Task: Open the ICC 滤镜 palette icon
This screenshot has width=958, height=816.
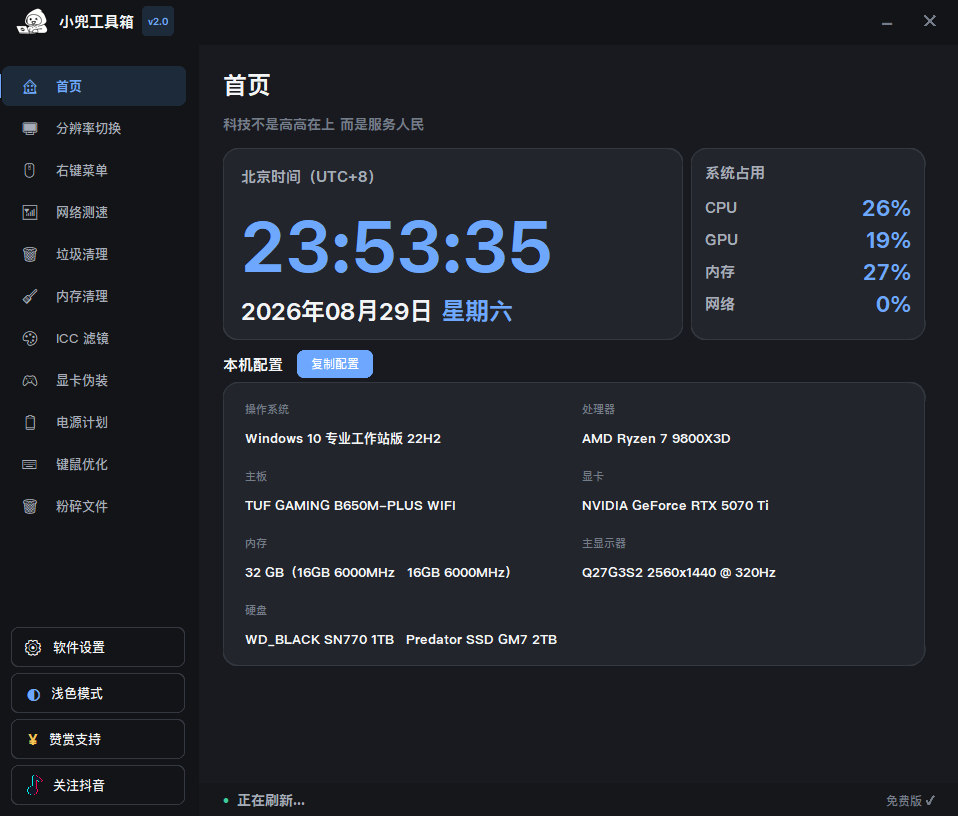Action: [x=30, y=338]
